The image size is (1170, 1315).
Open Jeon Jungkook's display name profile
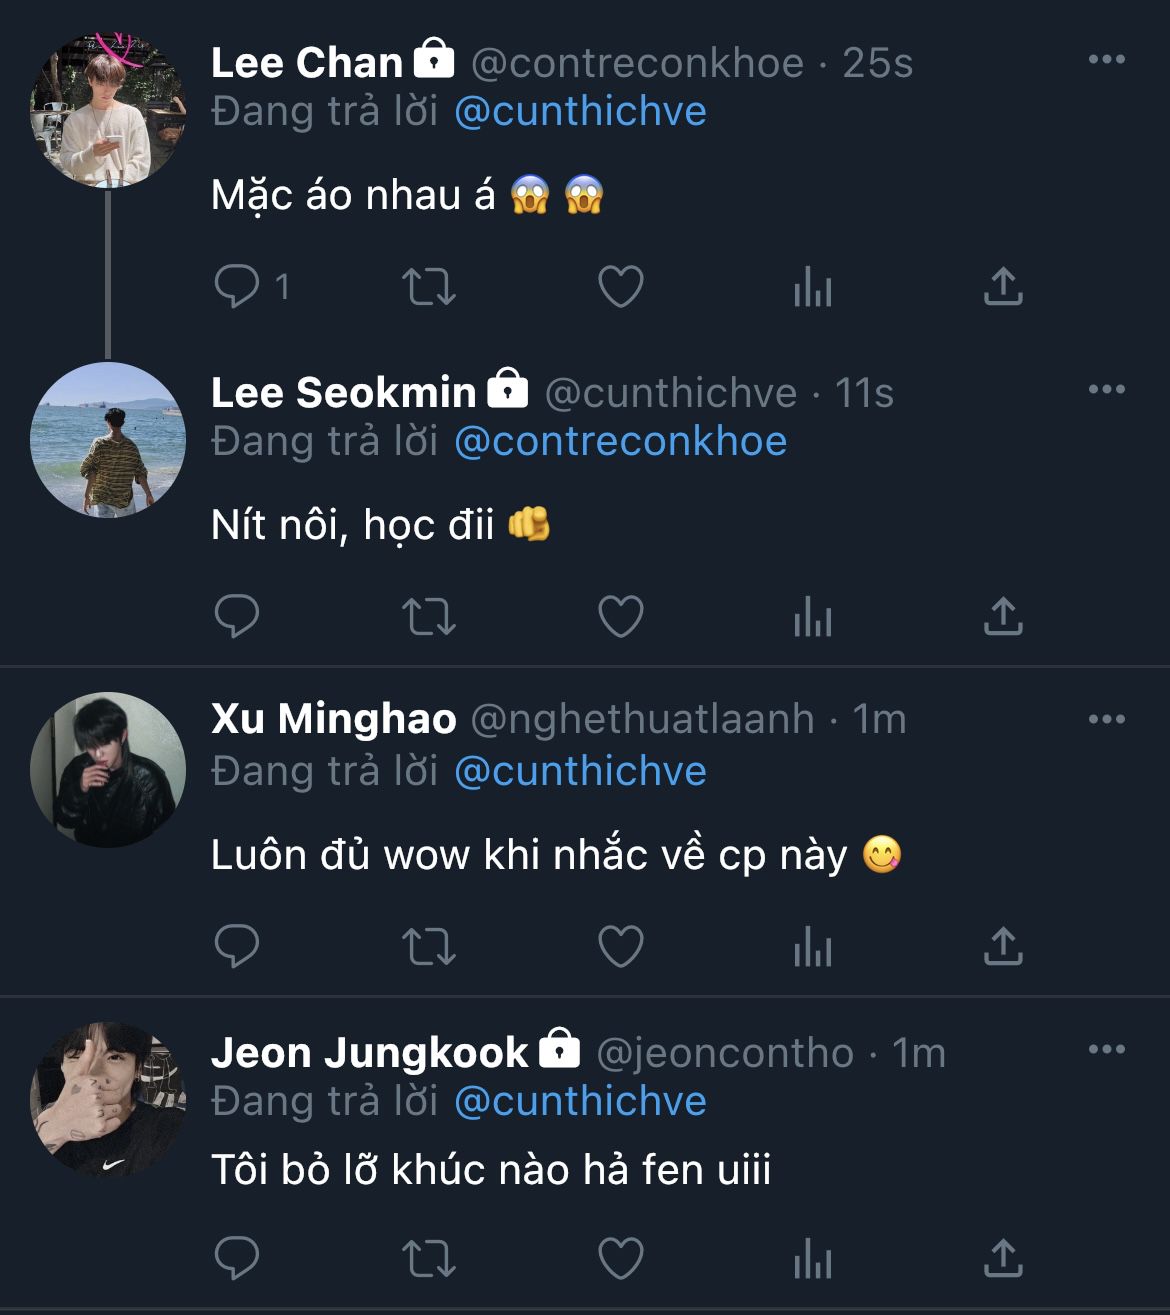click(x=369, y=1053)
